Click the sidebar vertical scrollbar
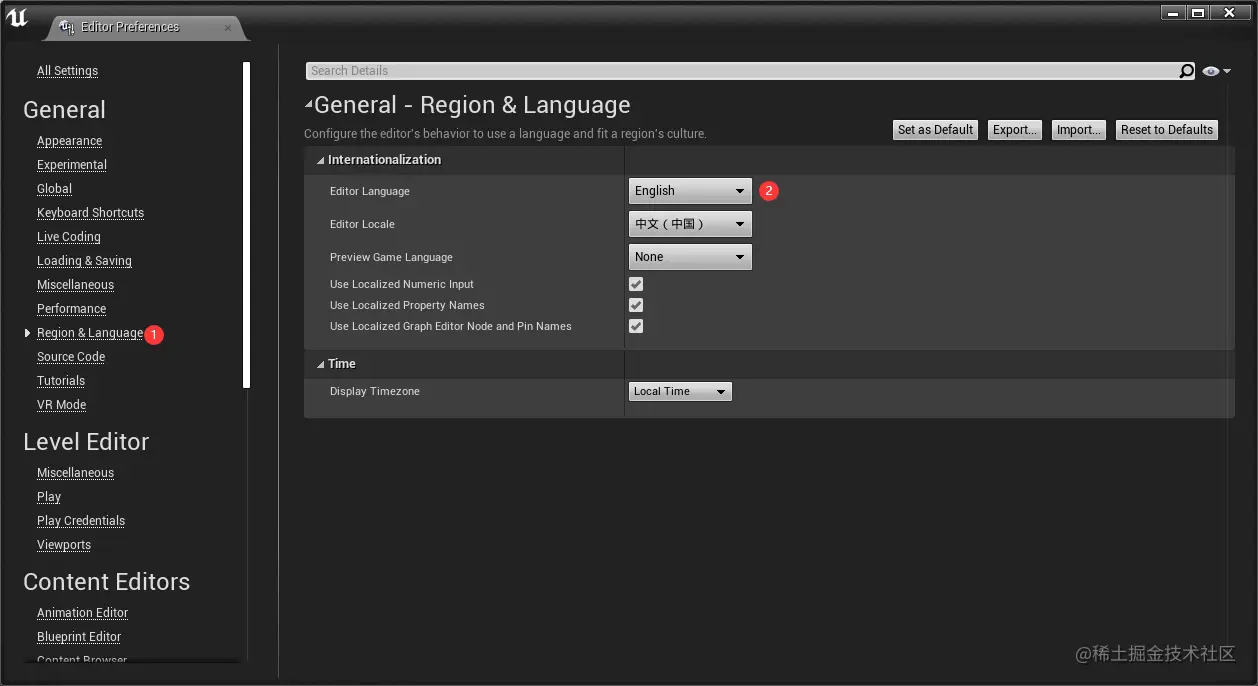This screenshot has height=686, width=1258. pyautogui.click(x=247, y=225)
